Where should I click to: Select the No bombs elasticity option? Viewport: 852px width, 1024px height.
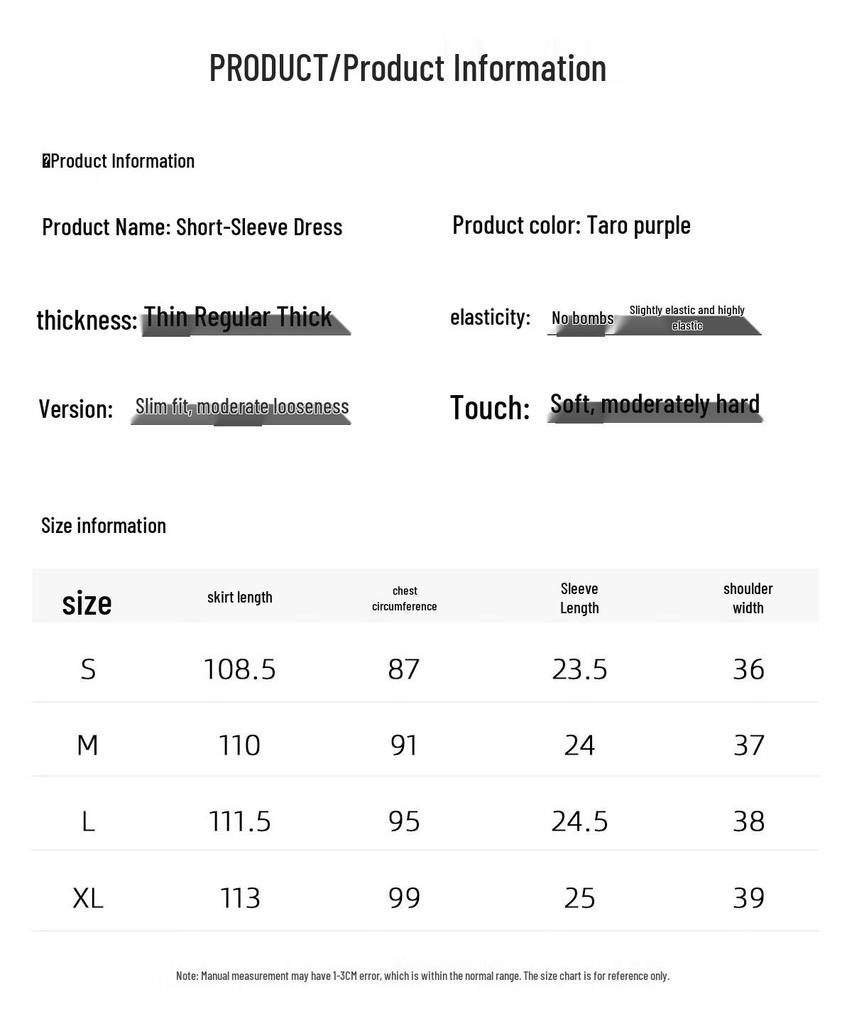pos(582,321)
